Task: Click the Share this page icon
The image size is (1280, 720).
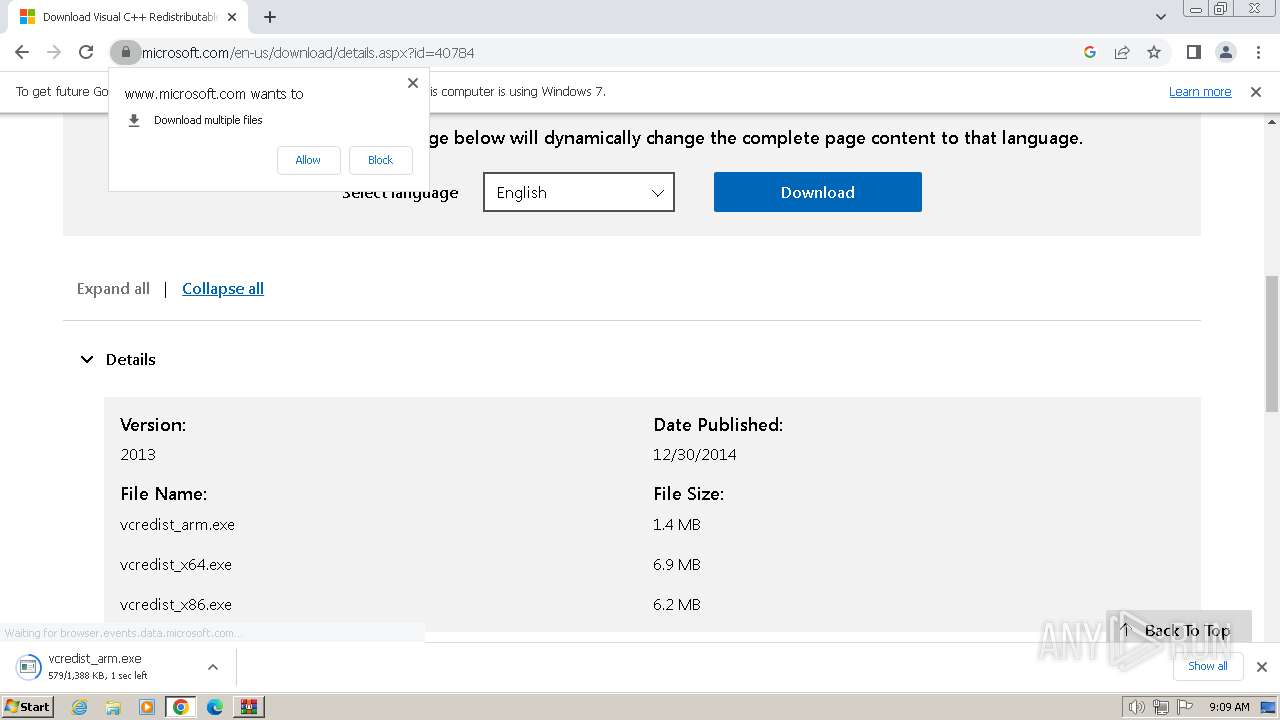Action: (1122, 53)
